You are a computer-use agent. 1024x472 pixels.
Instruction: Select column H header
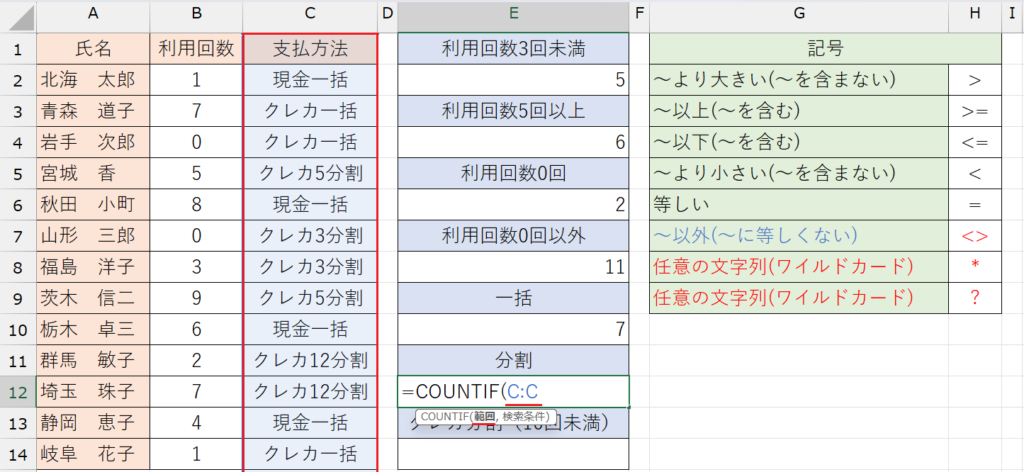coord(975,16)
